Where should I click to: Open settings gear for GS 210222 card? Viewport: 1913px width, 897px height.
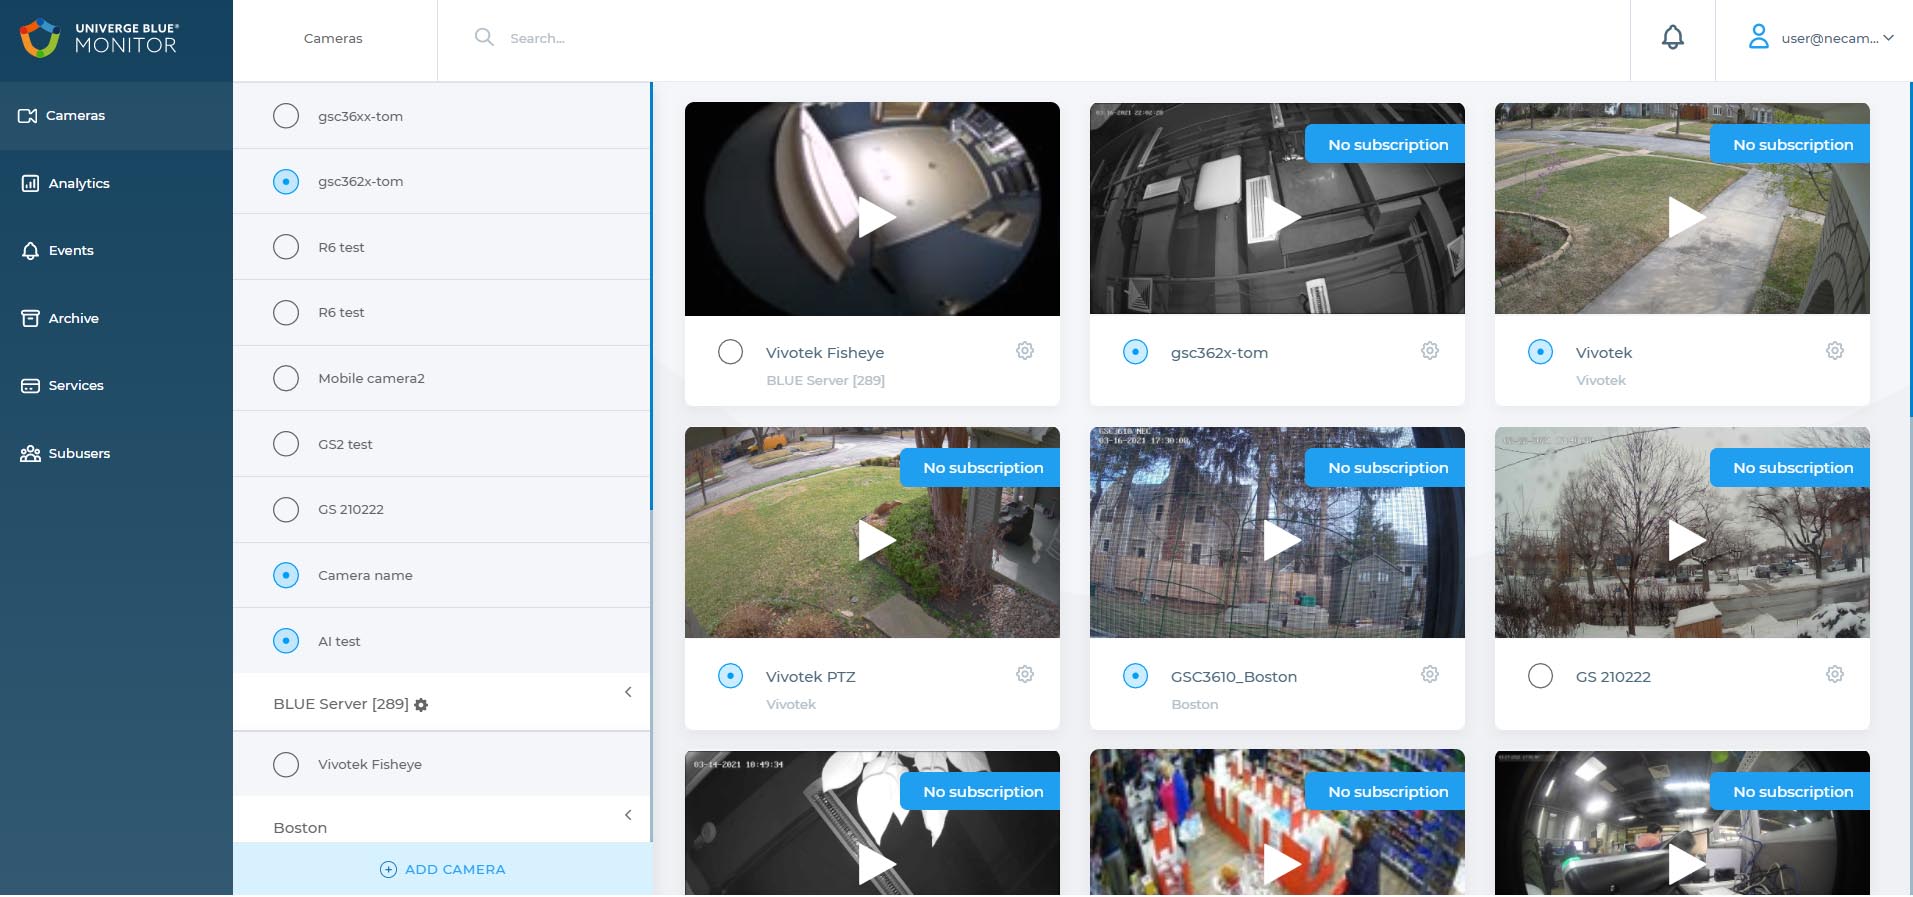click(x=1835, y=674)
